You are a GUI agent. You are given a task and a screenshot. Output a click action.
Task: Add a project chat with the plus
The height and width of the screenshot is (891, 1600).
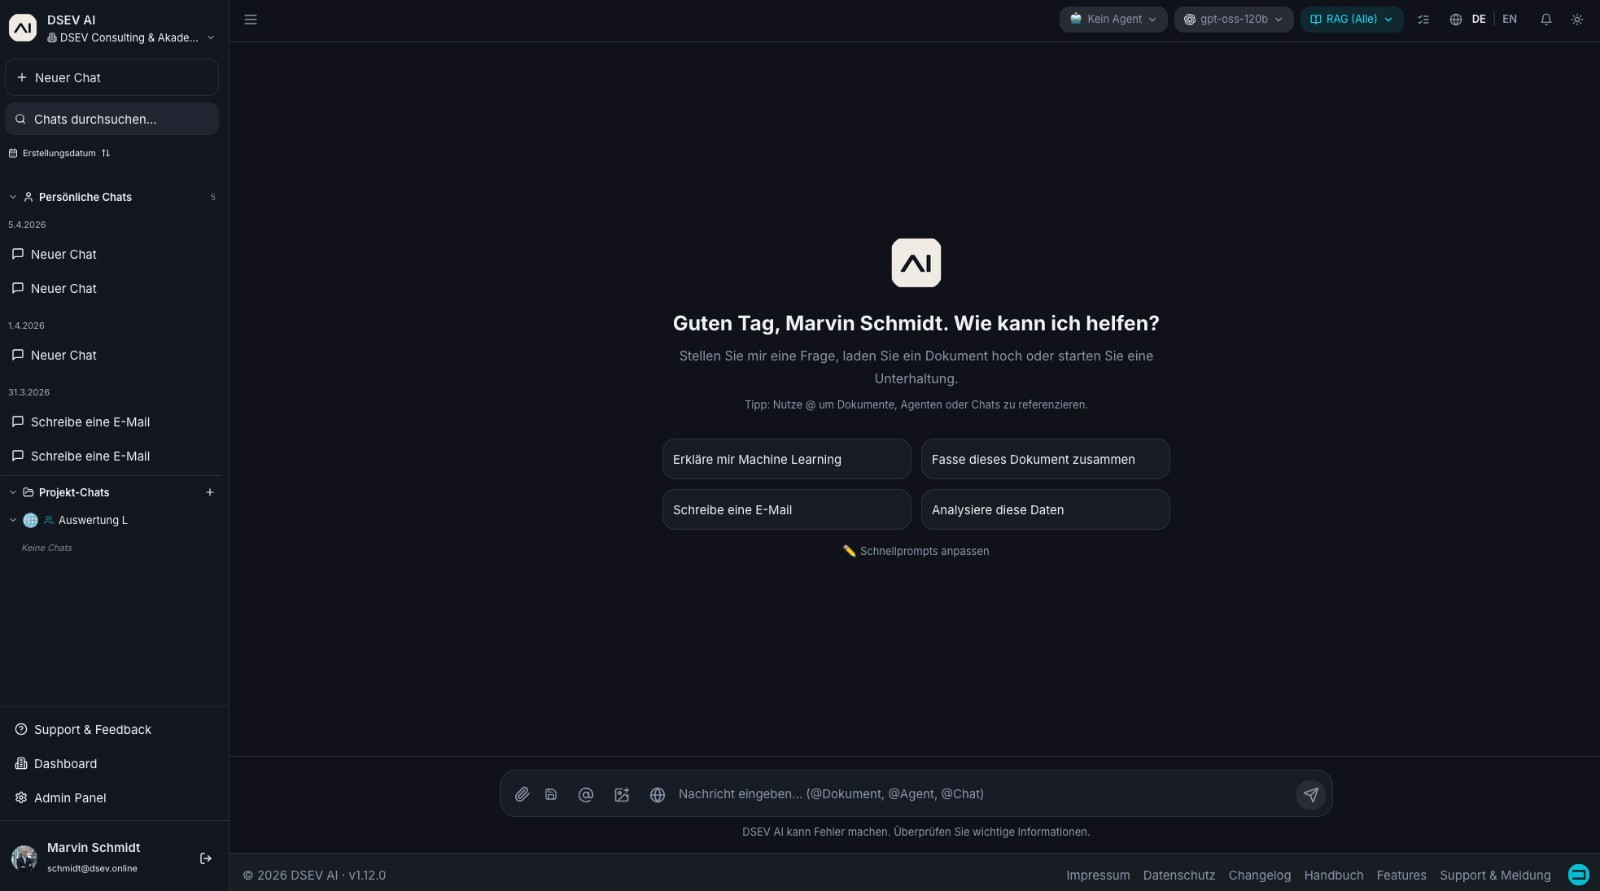click(x=210, y=492)
